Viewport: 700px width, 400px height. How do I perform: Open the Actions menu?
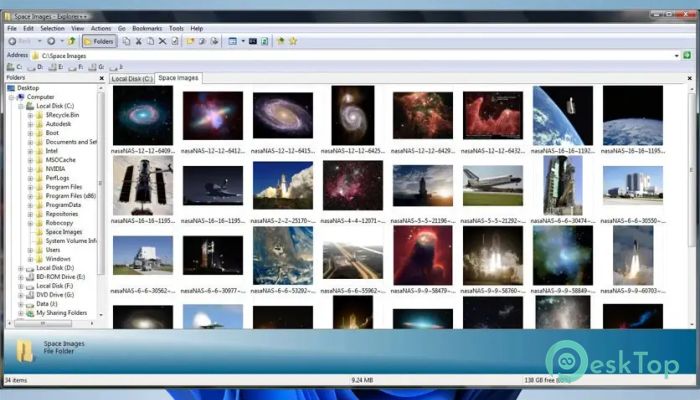tap(101, 28)
